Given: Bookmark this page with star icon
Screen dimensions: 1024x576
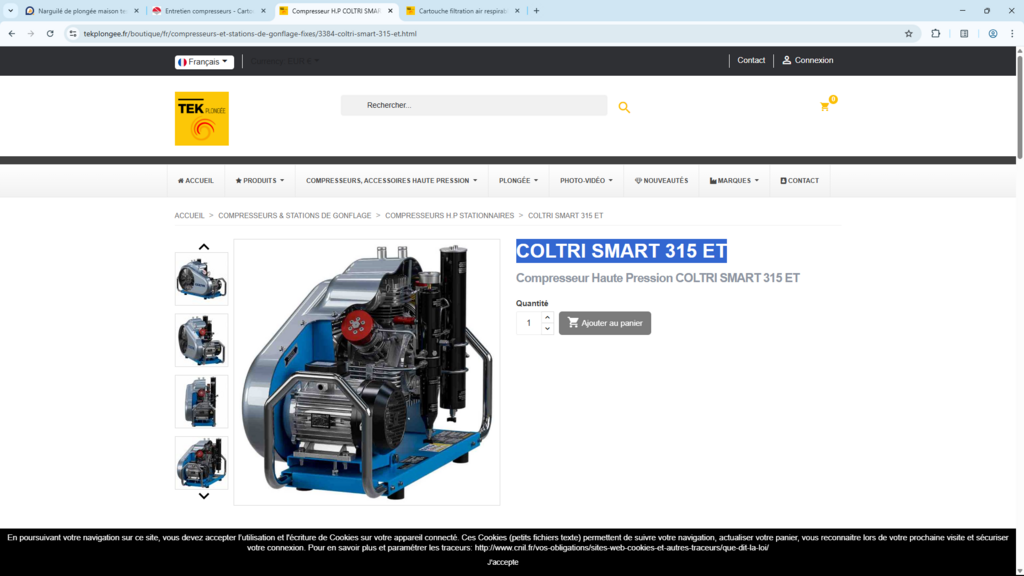Looking at the screenshot, I should pos(908,33).
